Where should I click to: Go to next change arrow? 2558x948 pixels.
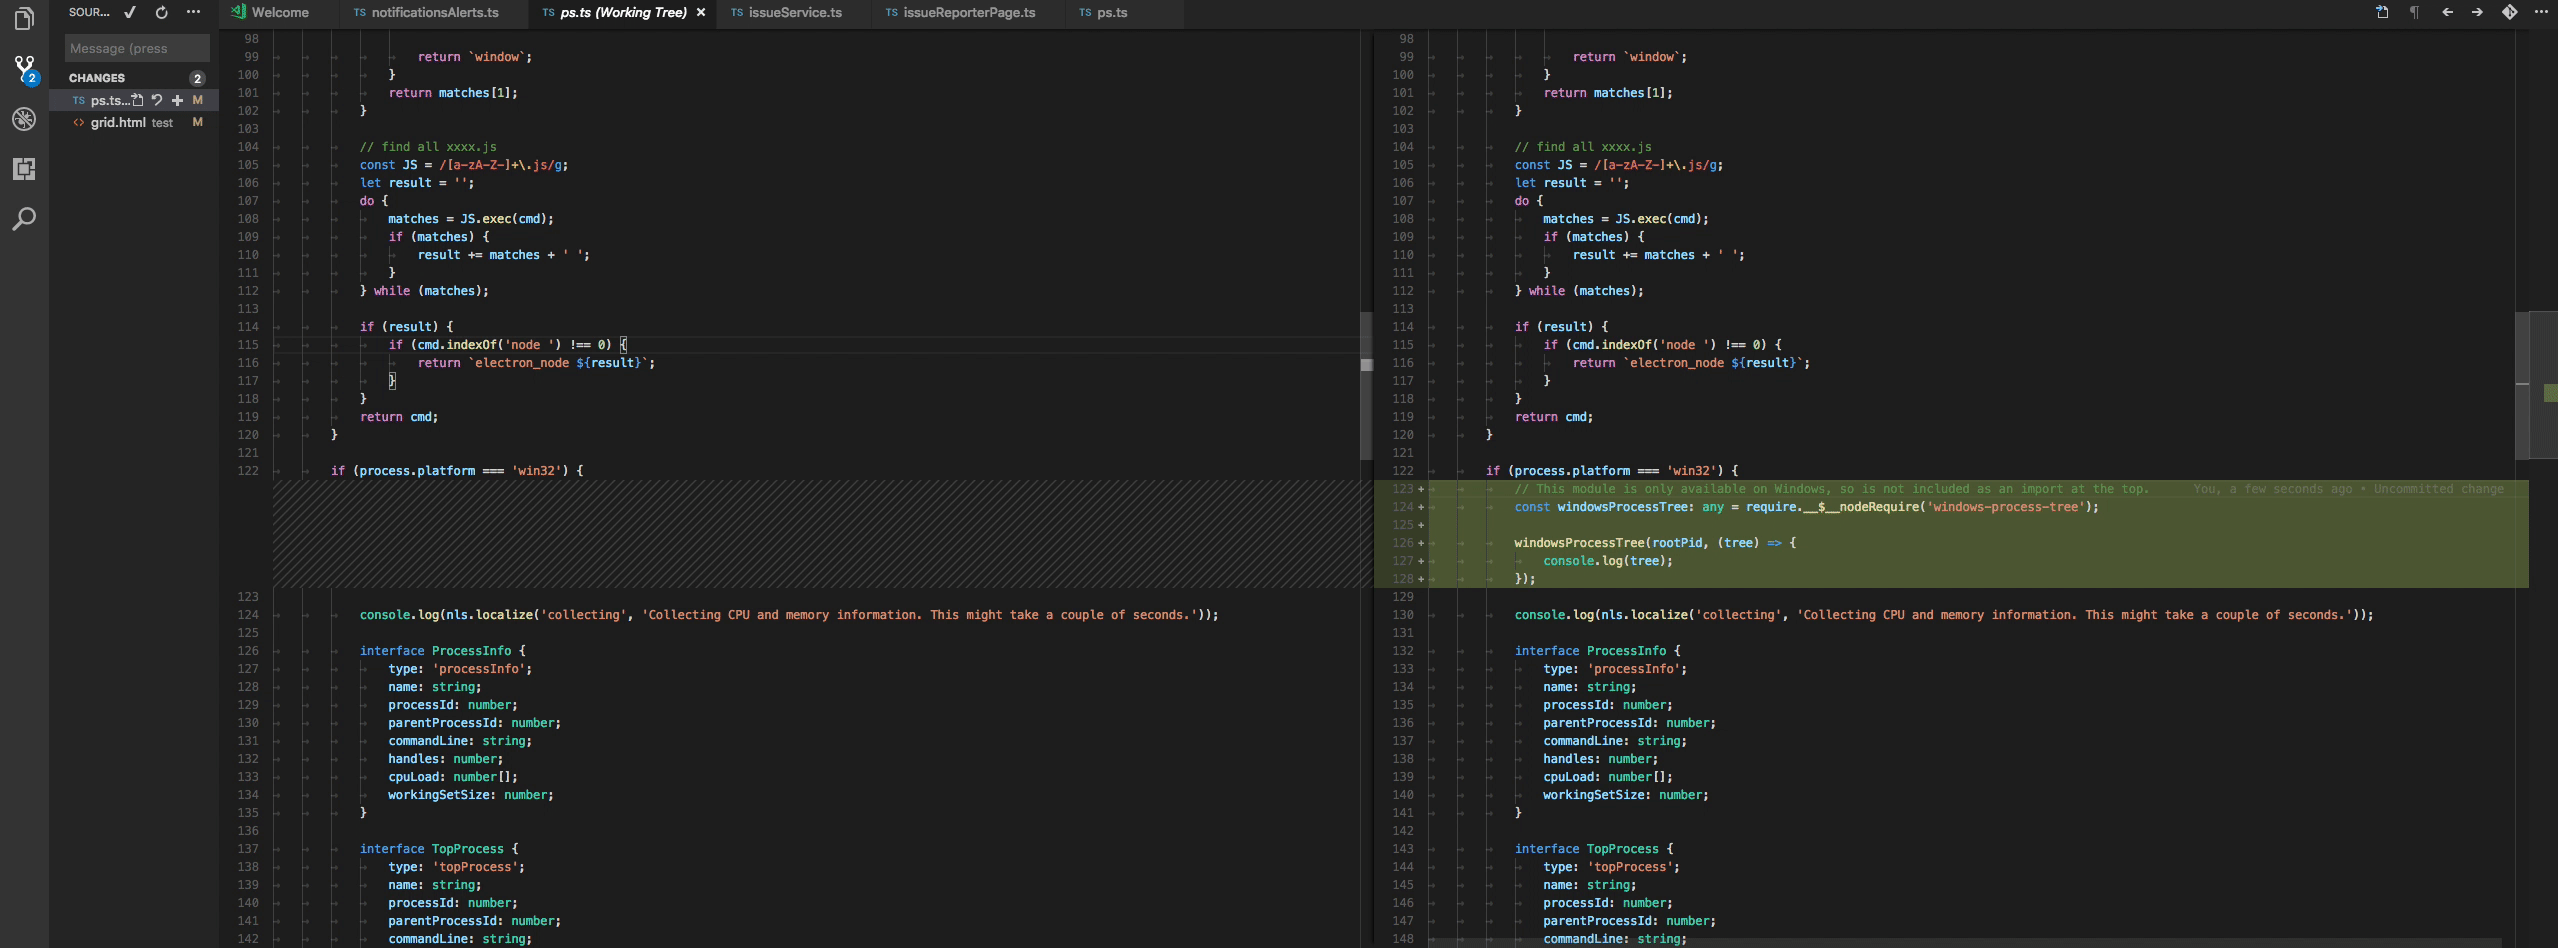click(x=2477, y=13)
